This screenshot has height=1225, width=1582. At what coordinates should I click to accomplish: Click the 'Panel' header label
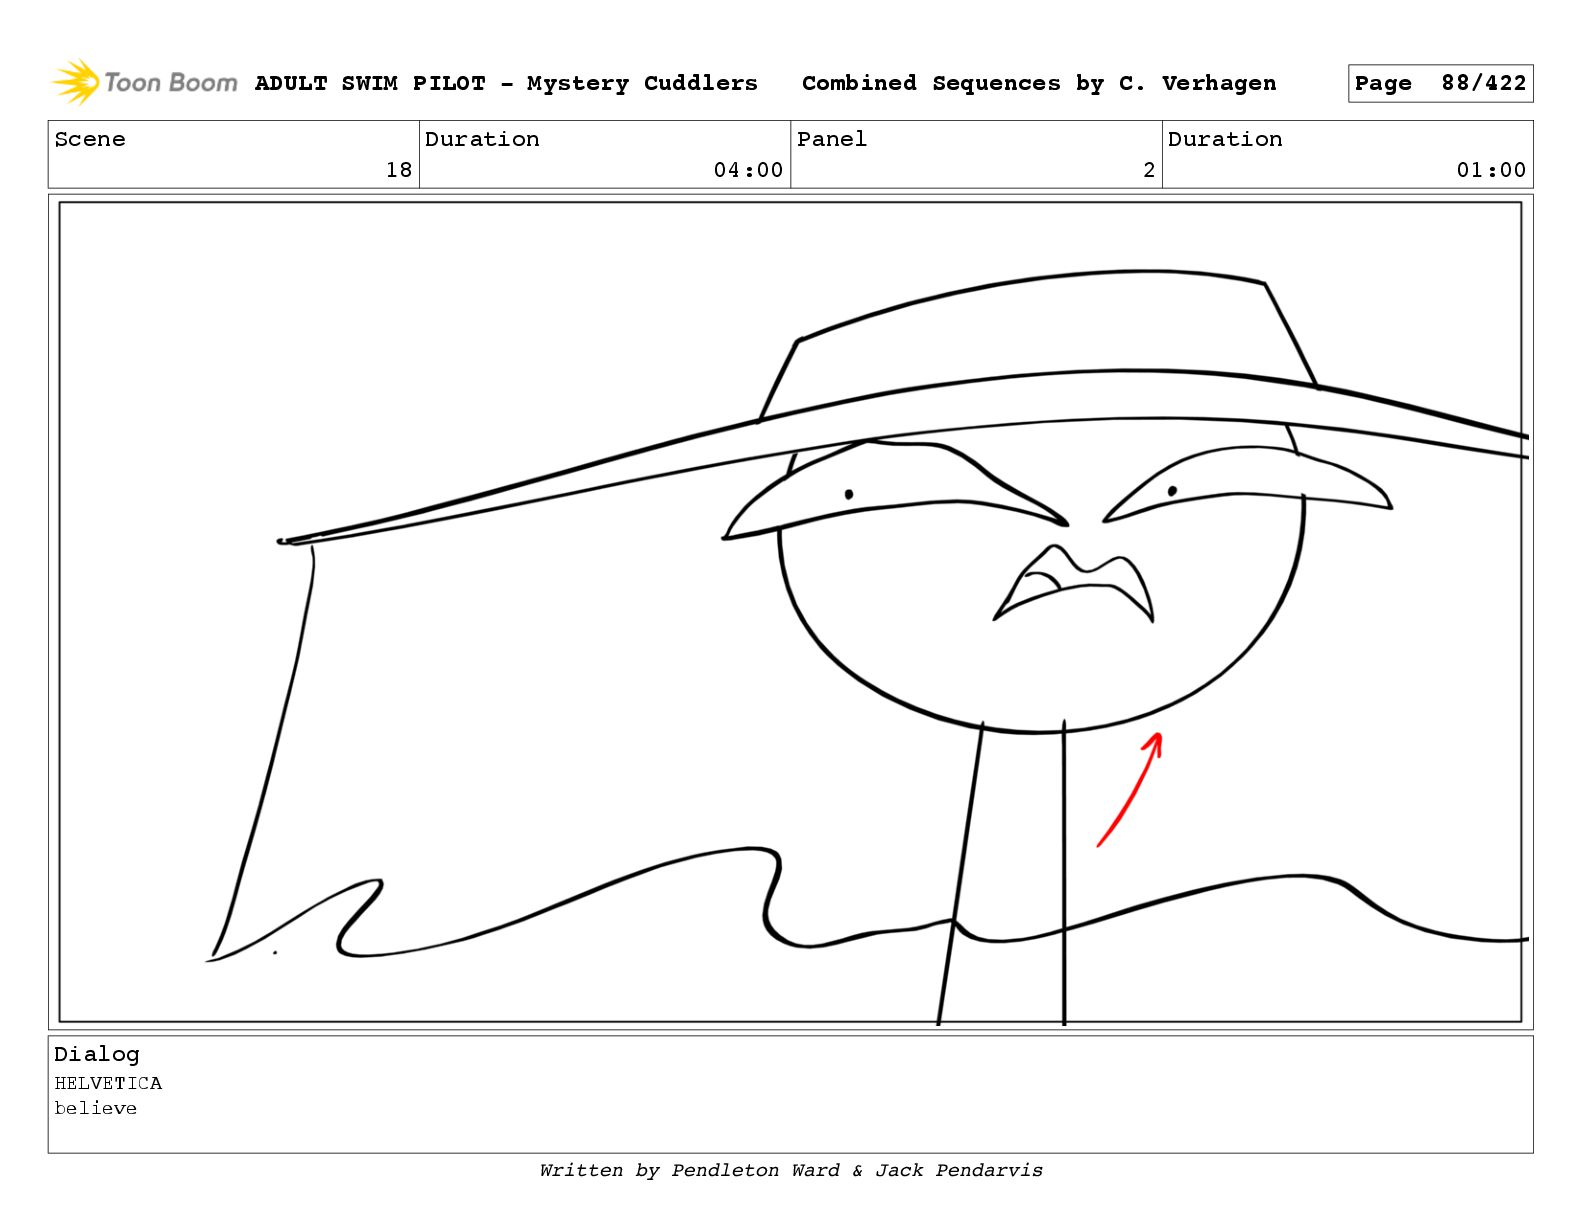point(832,139)
